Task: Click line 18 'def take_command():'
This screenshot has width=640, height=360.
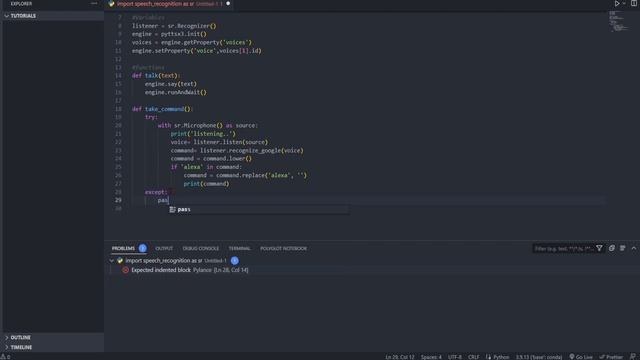Action: 162,109
